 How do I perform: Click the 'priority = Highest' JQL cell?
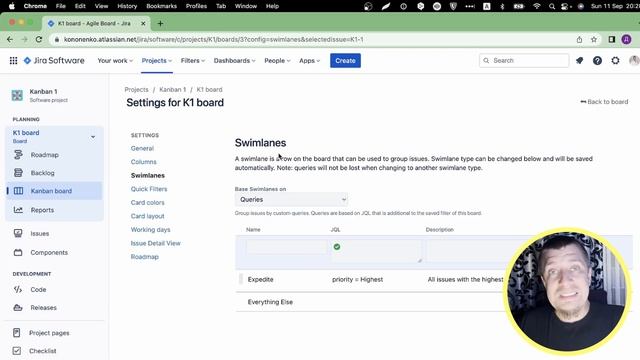[358, 280]
